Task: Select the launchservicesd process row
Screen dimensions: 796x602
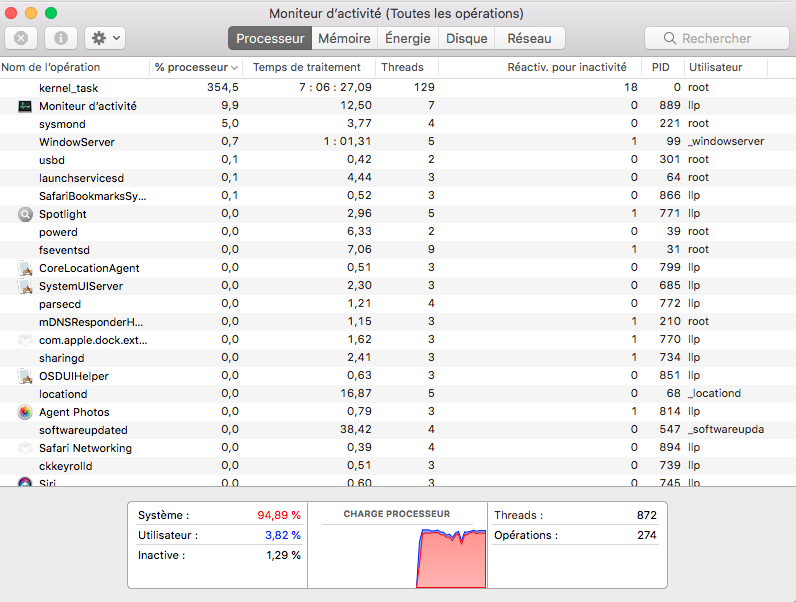Action: coord(398,178)
